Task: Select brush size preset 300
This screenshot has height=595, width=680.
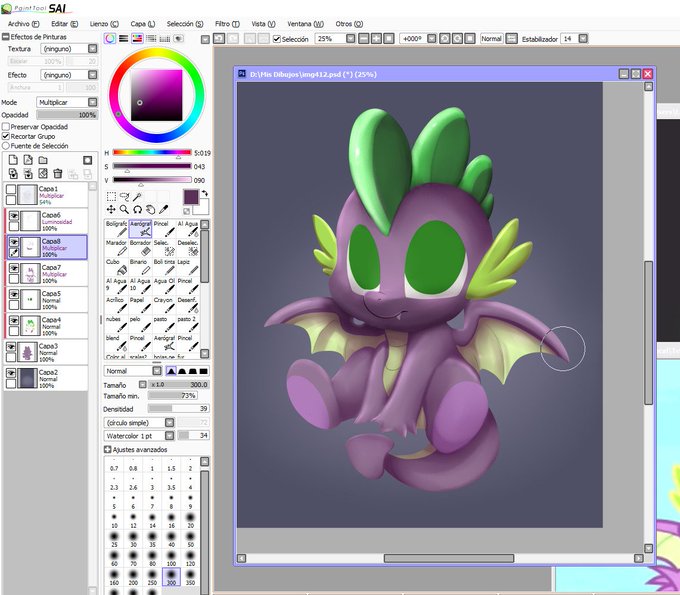Action: click(171, 577)
